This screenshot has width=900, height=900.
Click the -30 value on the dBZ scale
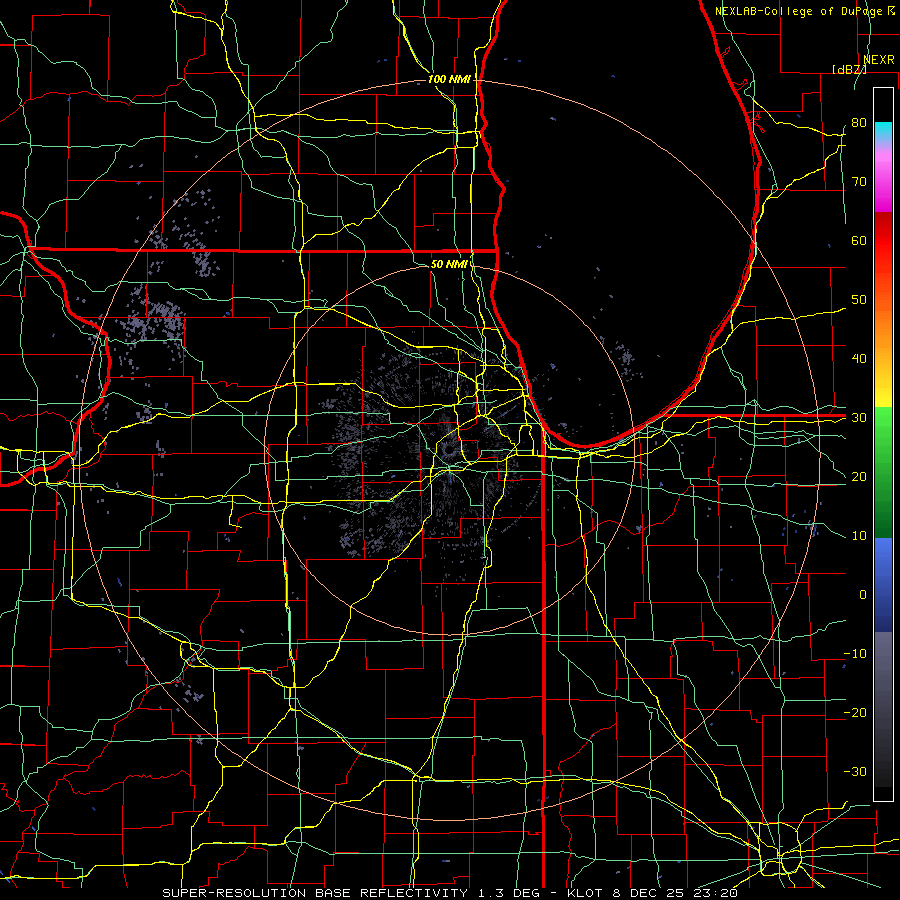click(x=855, y=771)
